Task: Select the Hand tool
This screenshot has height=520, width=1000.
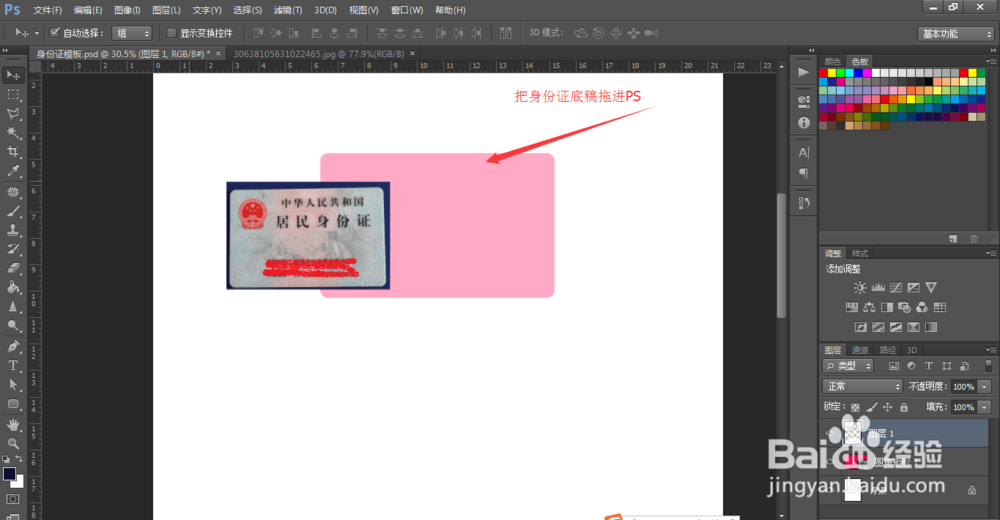Action: click(x=13, y=425)
